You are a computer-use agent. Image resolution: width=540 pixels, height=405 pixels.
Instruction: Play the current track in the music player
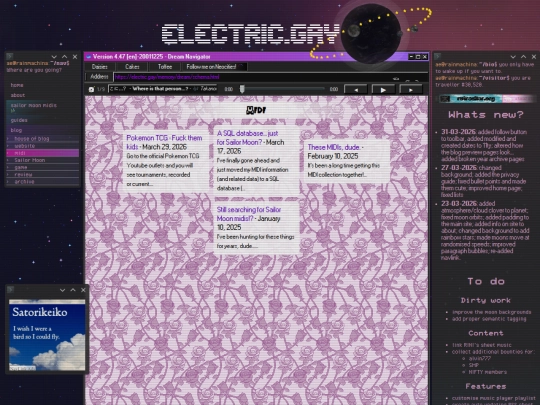tap(383, 90)
